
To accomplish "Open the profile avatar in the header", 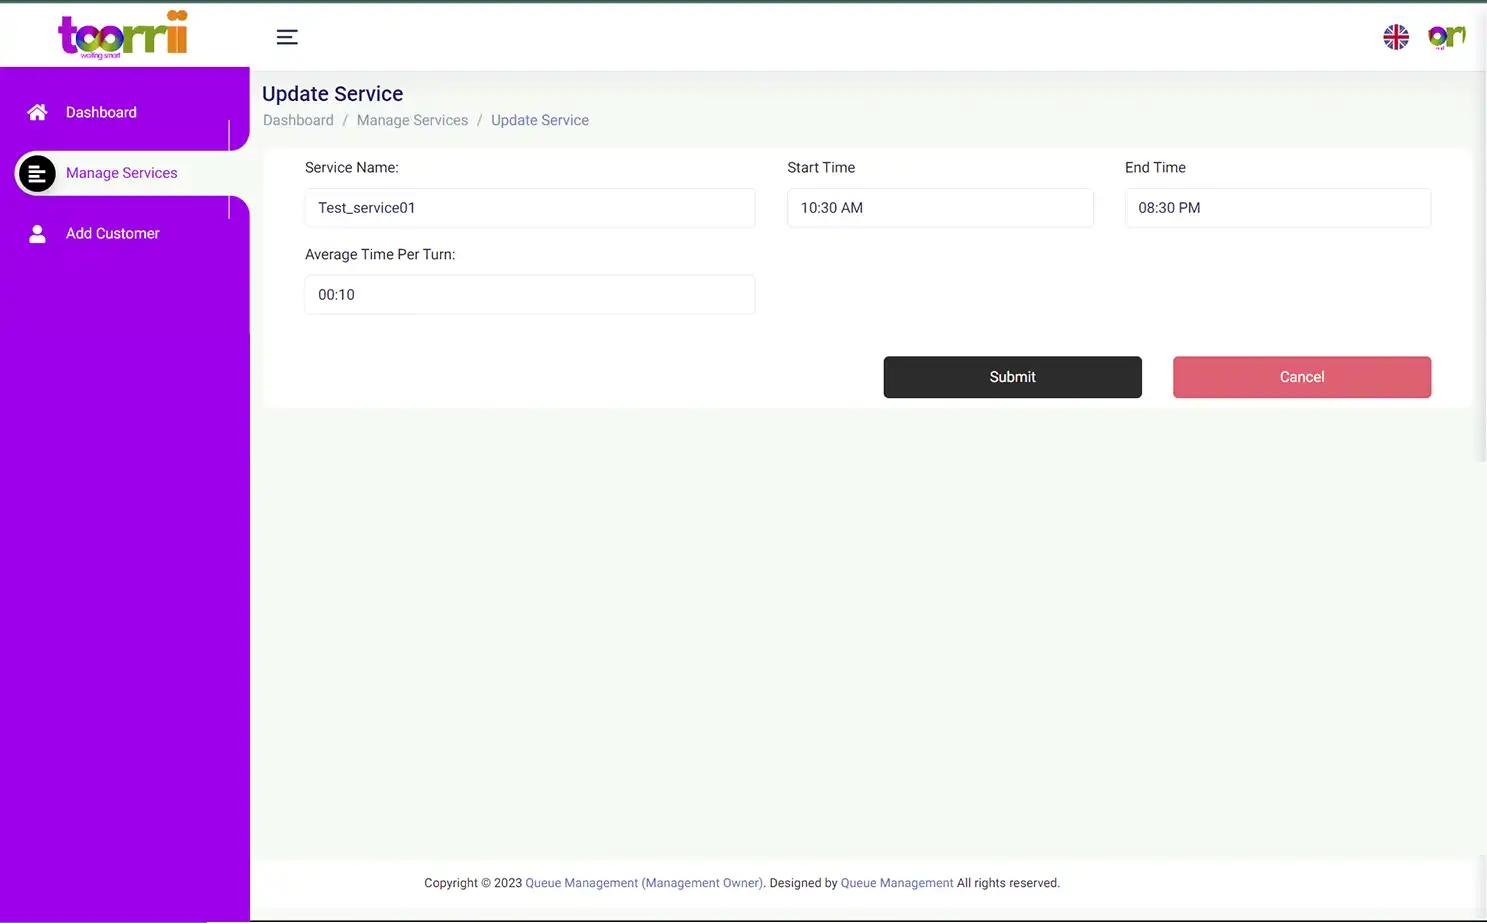I will point(1447,36).
